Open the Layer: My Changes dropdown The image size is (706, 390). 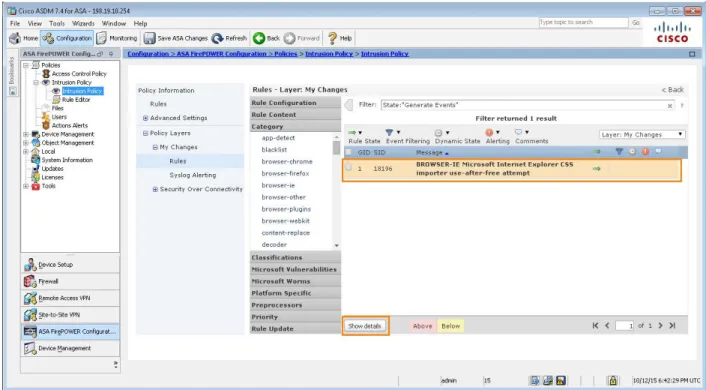642,134
